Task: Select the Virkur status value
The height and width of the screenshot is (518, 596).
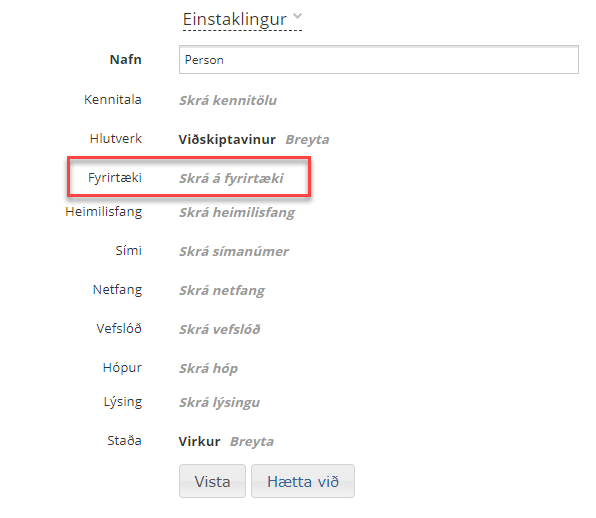Action: pyautogui.click(x=199, y=442)
